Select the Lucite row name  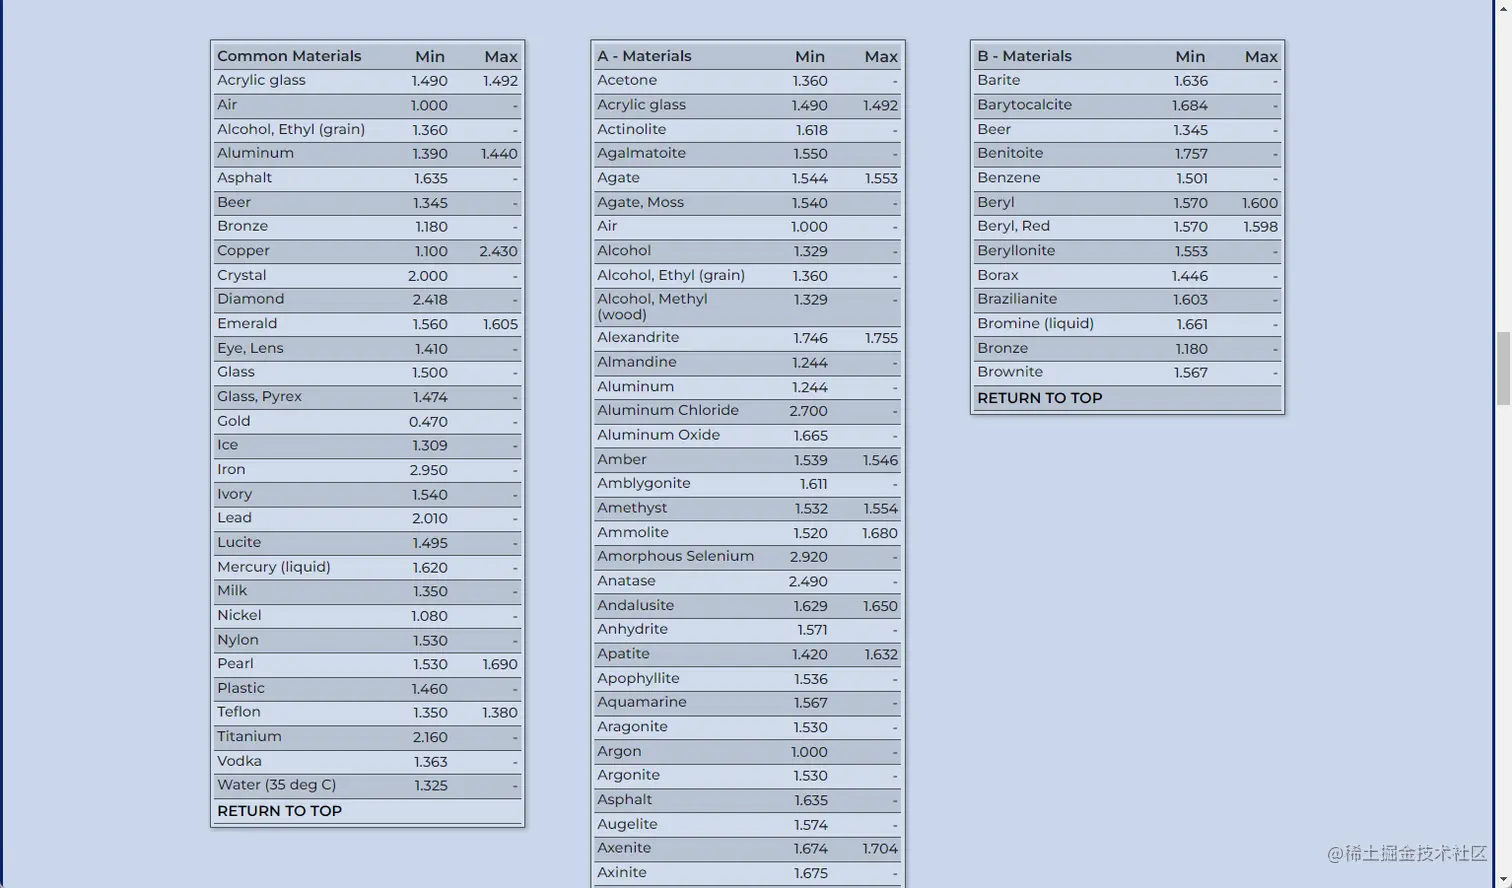pos(239,542)
